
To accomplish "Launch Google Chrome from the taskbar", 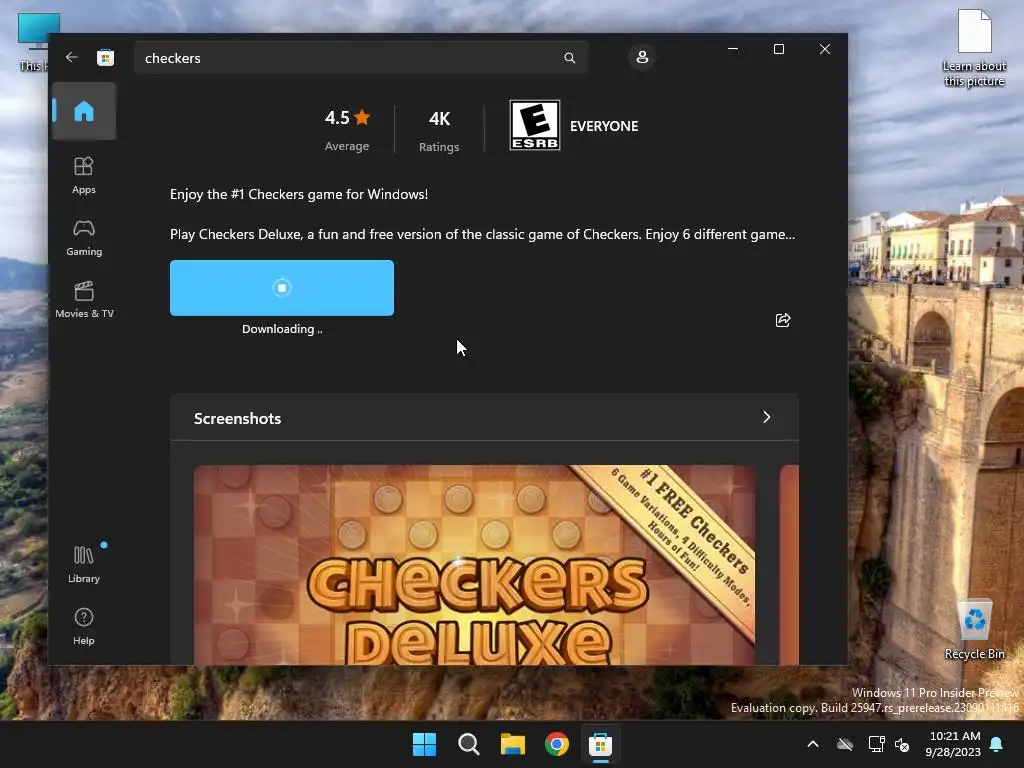I will [x=557, y=744].
